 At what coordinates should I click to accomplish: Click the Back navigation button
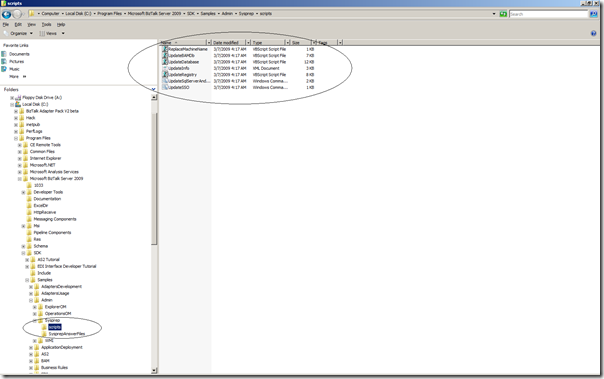pos(6,15)
